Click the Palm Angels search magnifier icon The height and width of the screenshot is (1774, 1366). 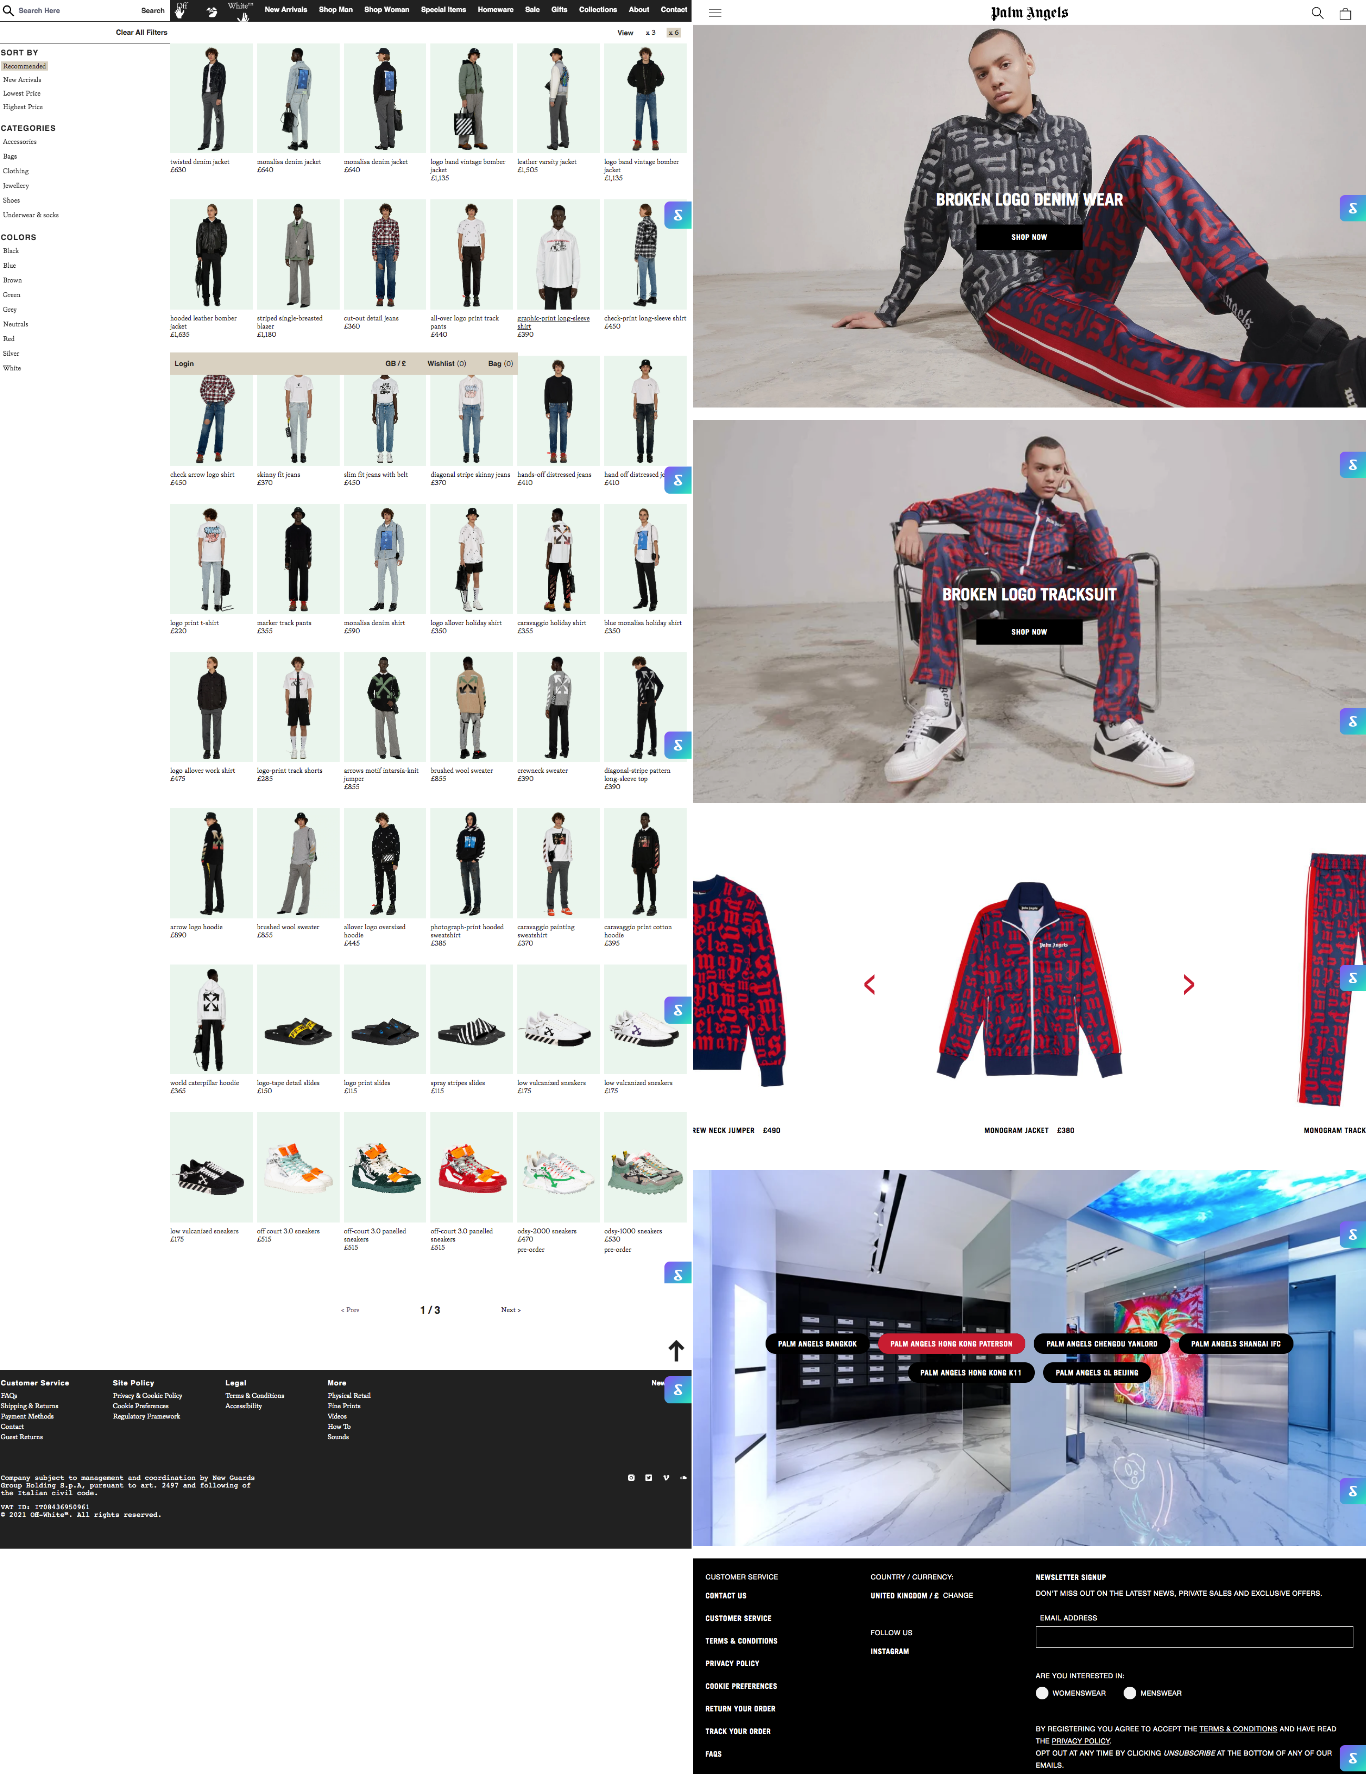point(1317,13)
